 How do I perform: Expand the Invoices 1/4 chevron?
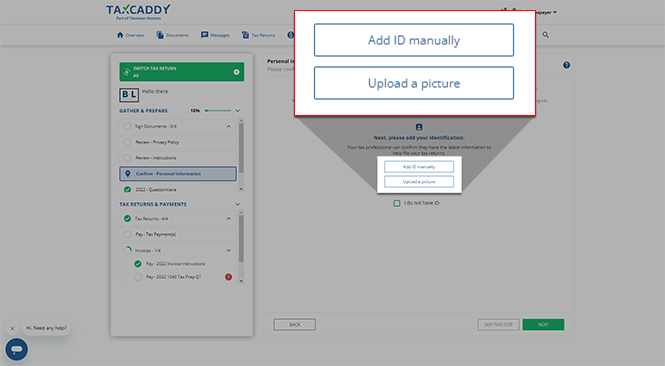click(229, 250)
